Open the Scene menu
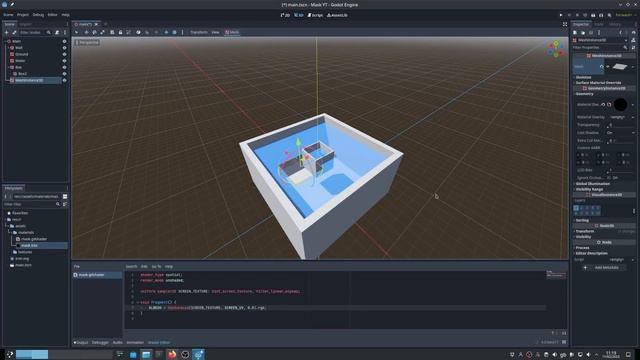 coord(8,15)
